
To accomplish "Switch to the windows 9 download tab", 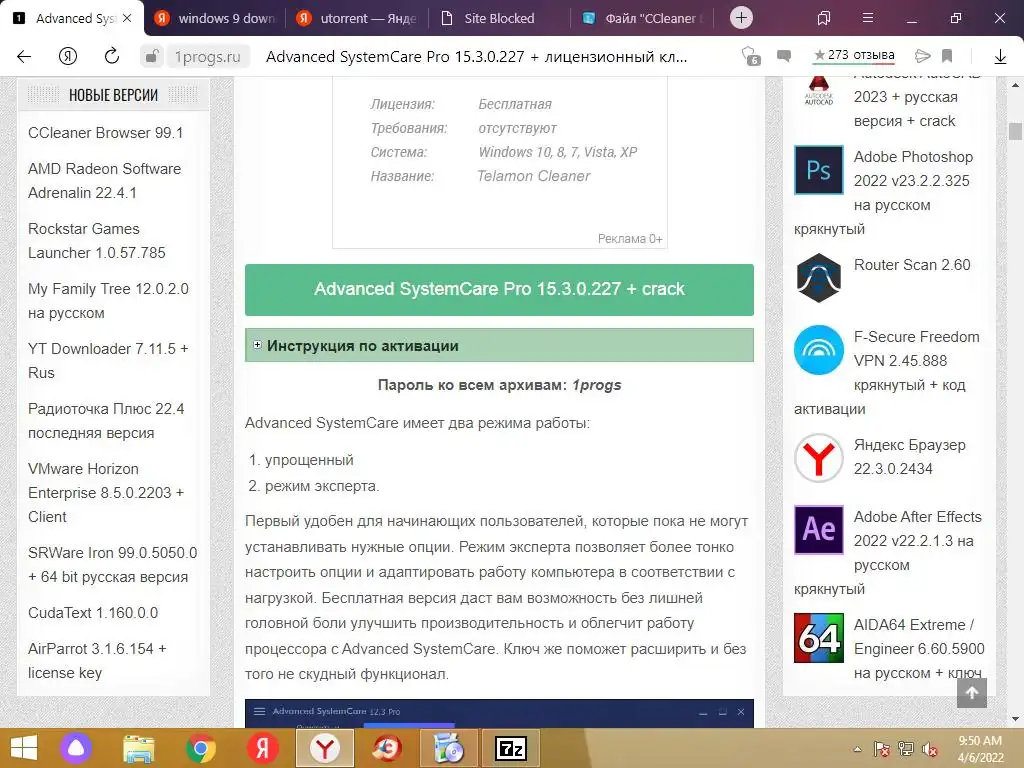I will [215, 18].
